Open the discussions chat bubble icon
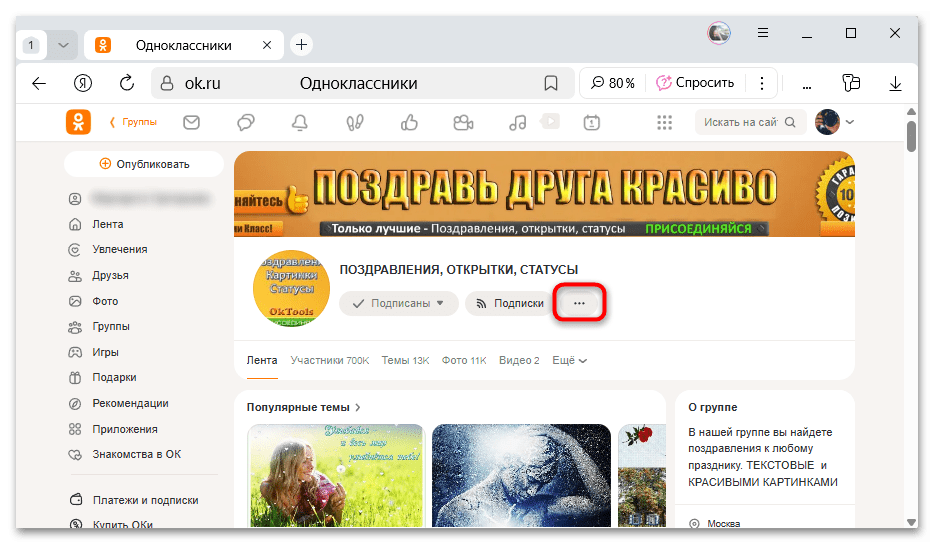Image resolution: width=934 pixels, height=544 pixels. [x=245, y=123]
